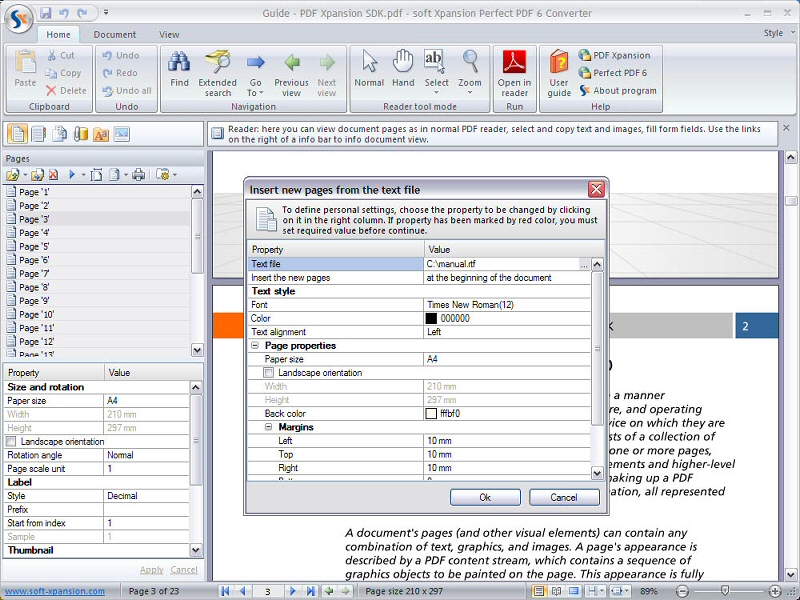
Task: Collapse the Margins group in dialog
Action: (269, 427)
